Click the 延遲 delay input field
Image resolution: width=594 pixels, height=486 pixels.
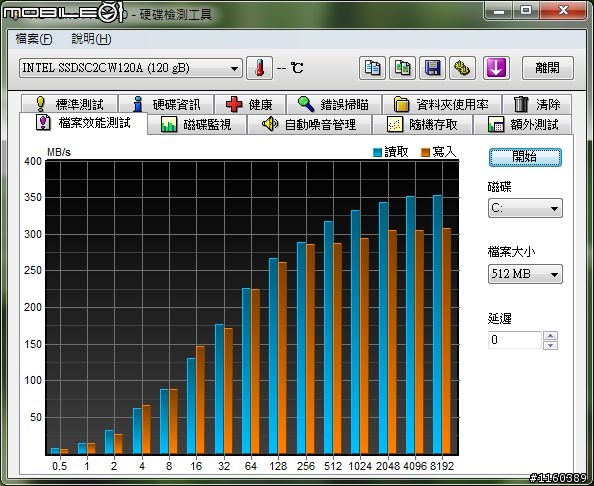pyautogui.click(x=515, y=340)
